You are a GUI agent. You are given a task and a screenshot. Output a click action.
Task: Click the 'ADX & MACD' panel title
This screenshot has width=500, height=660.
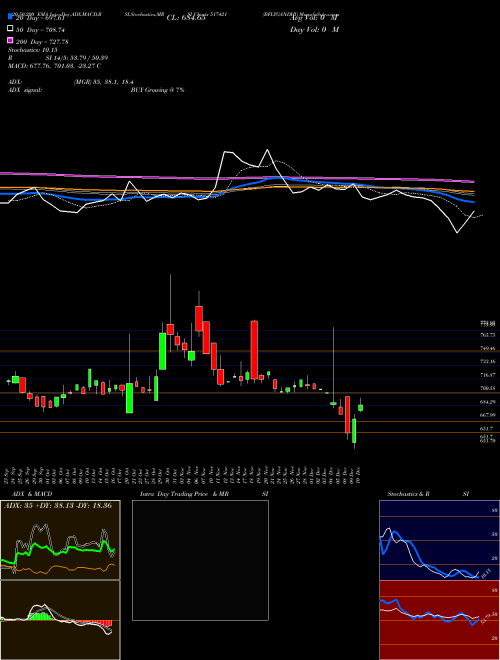coord(32,494)
